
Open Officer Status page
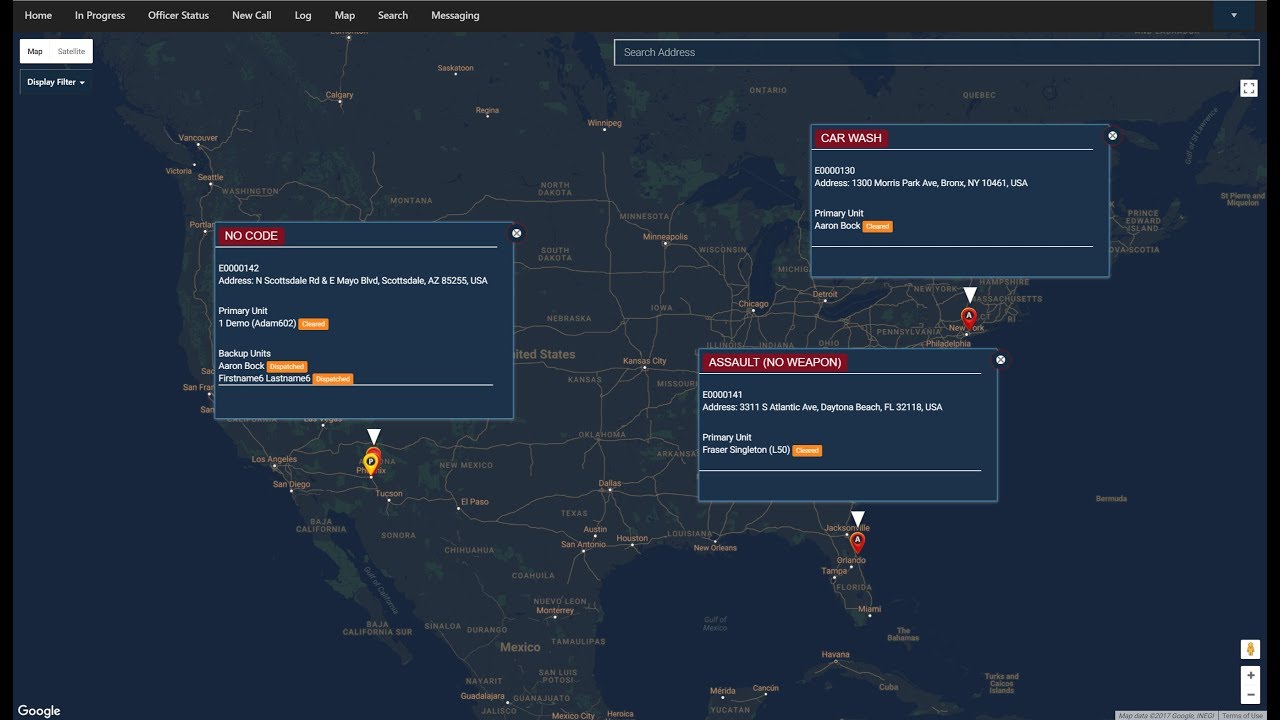coord(179,15)
